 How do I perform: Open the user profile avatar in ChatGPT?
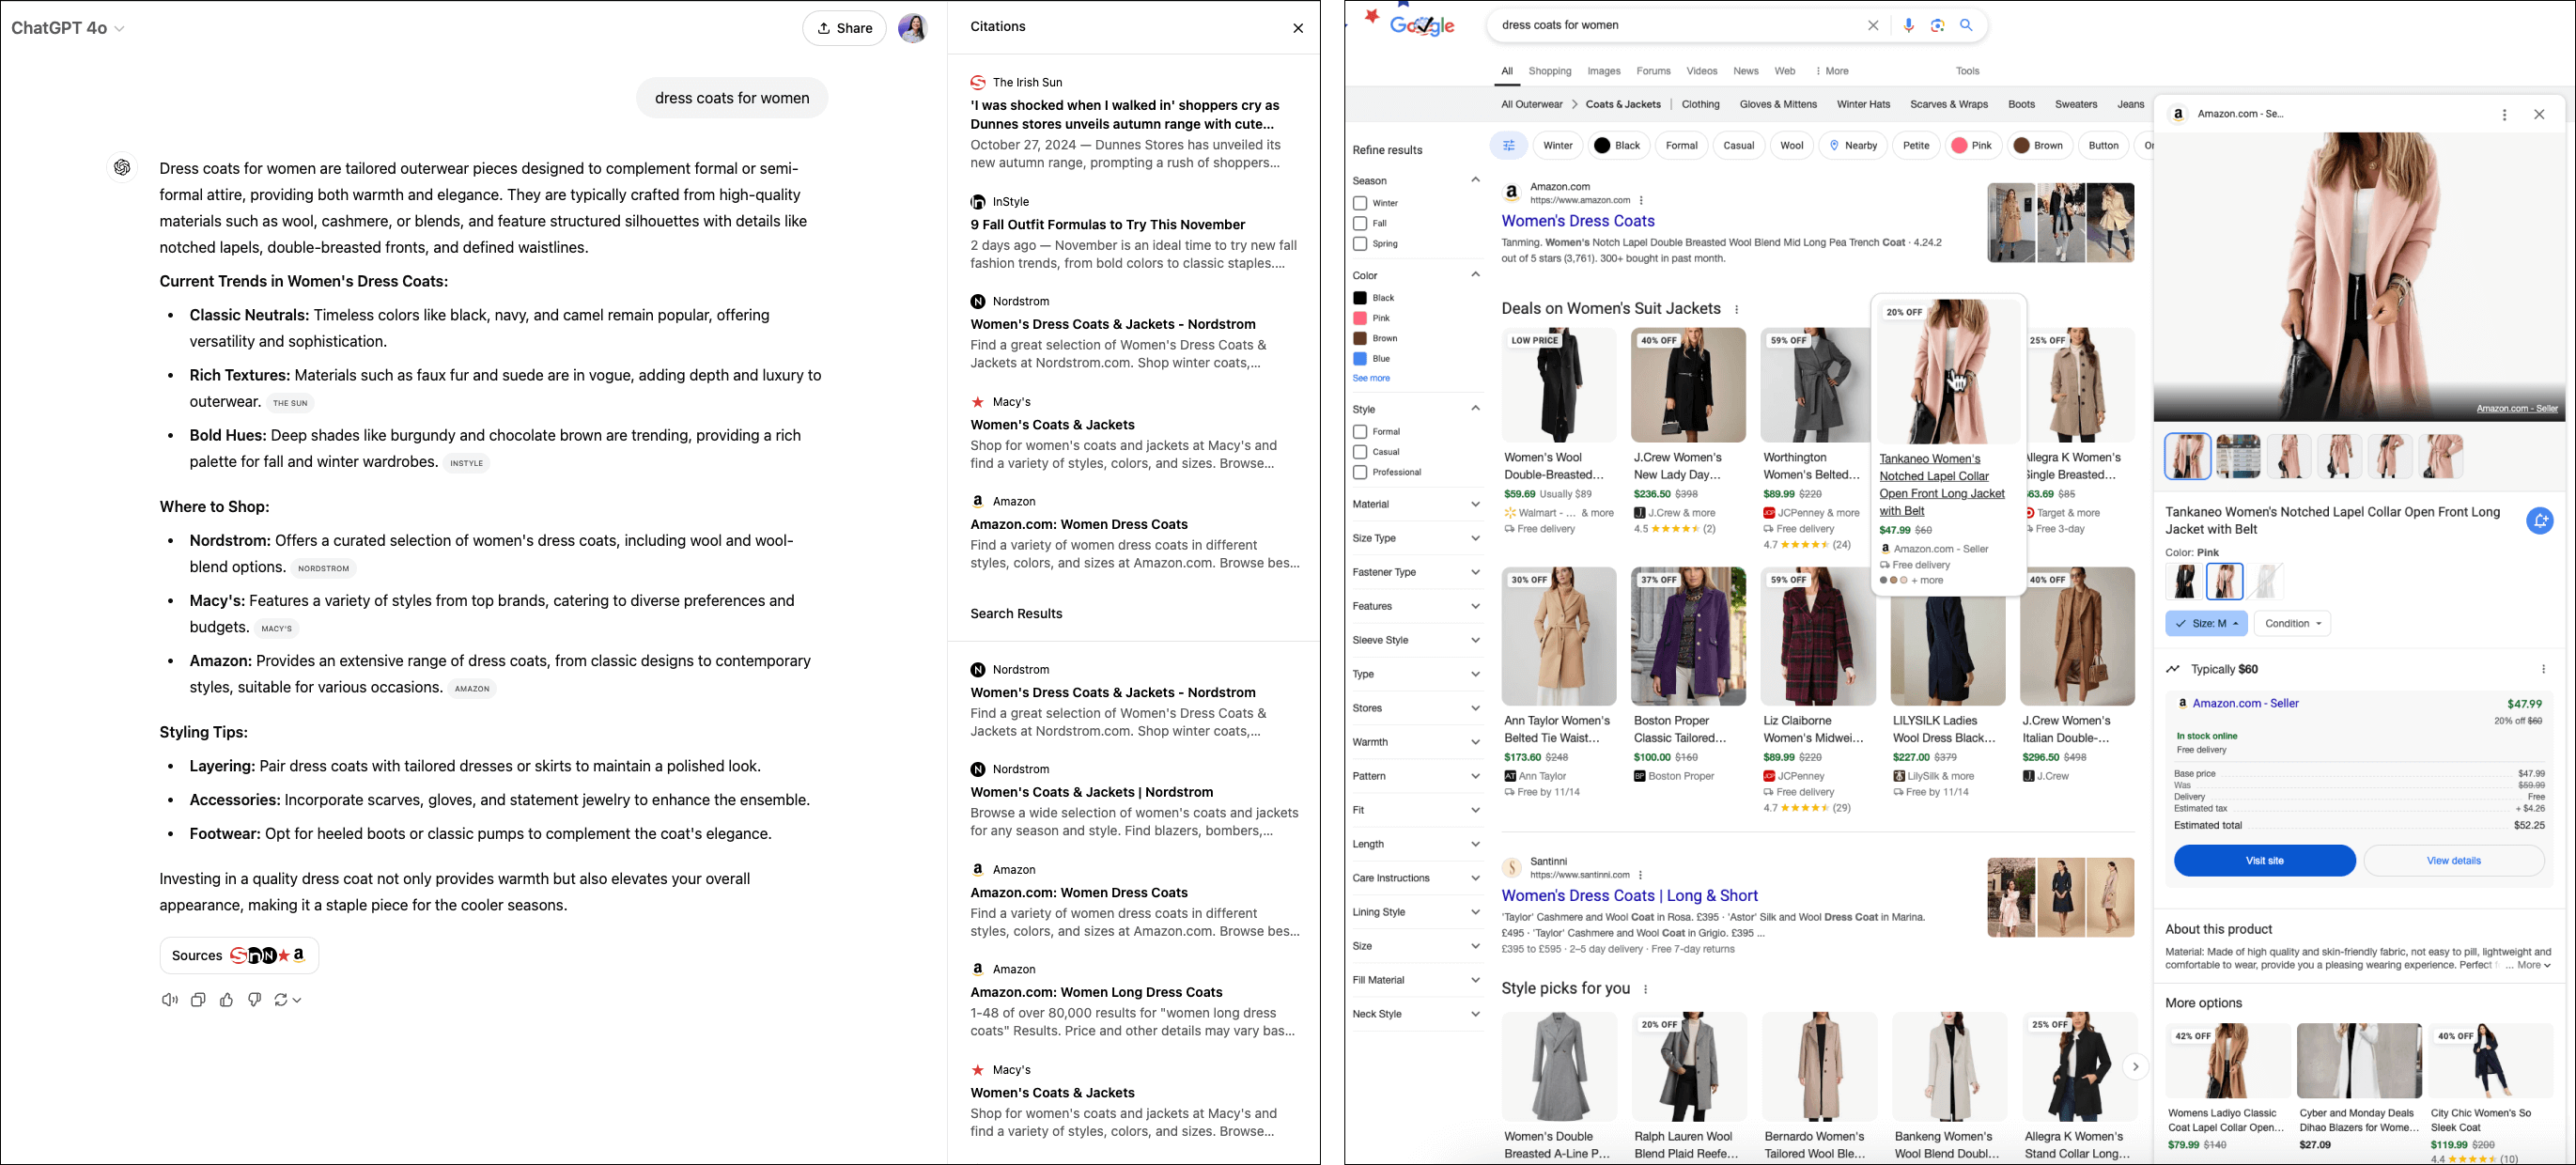tap(913, 28)
